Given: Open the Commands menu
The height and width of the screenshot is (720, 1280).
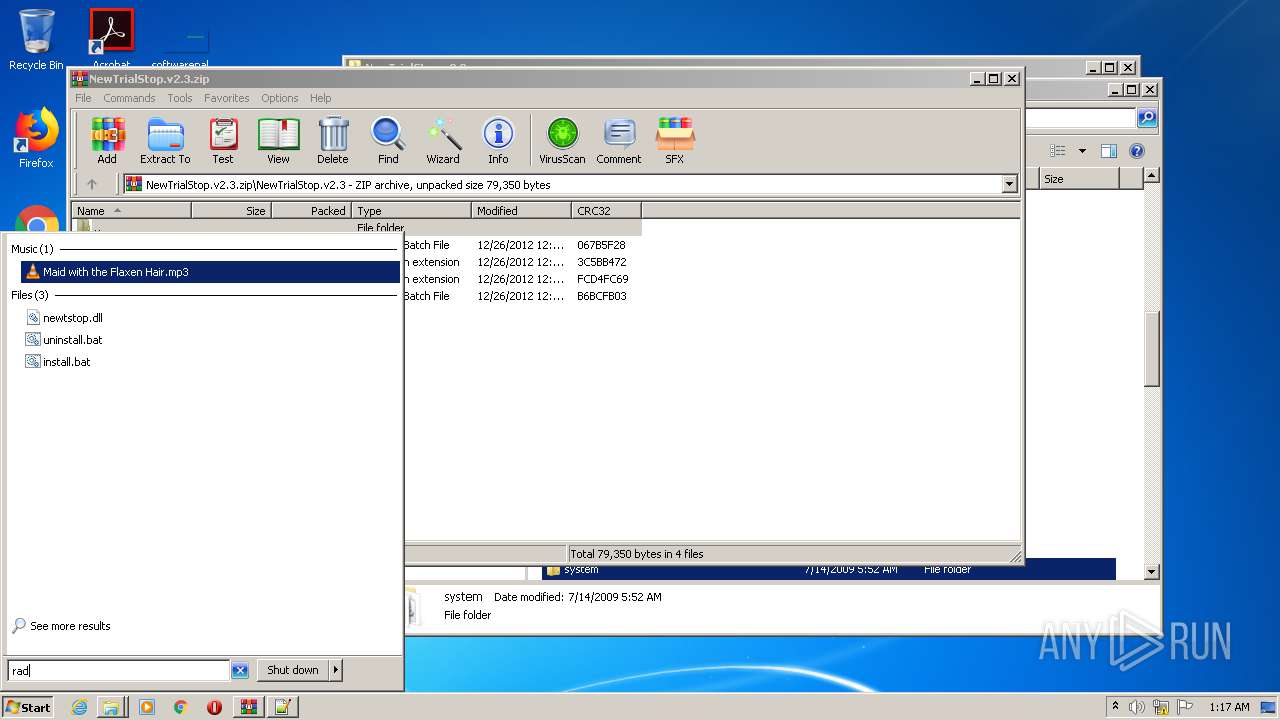Looking at the screenshot, I should click(x=129, y=98).
